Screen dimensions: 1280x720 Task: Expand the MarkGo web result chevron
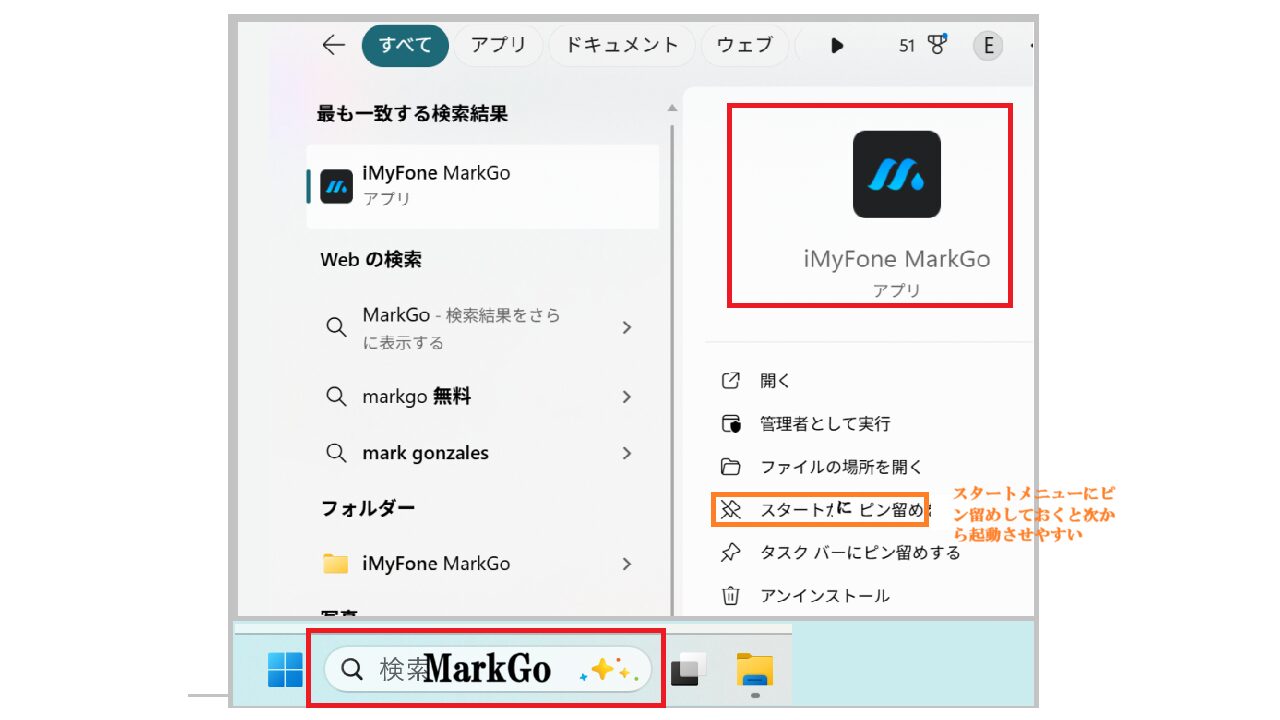click(627, 328)
